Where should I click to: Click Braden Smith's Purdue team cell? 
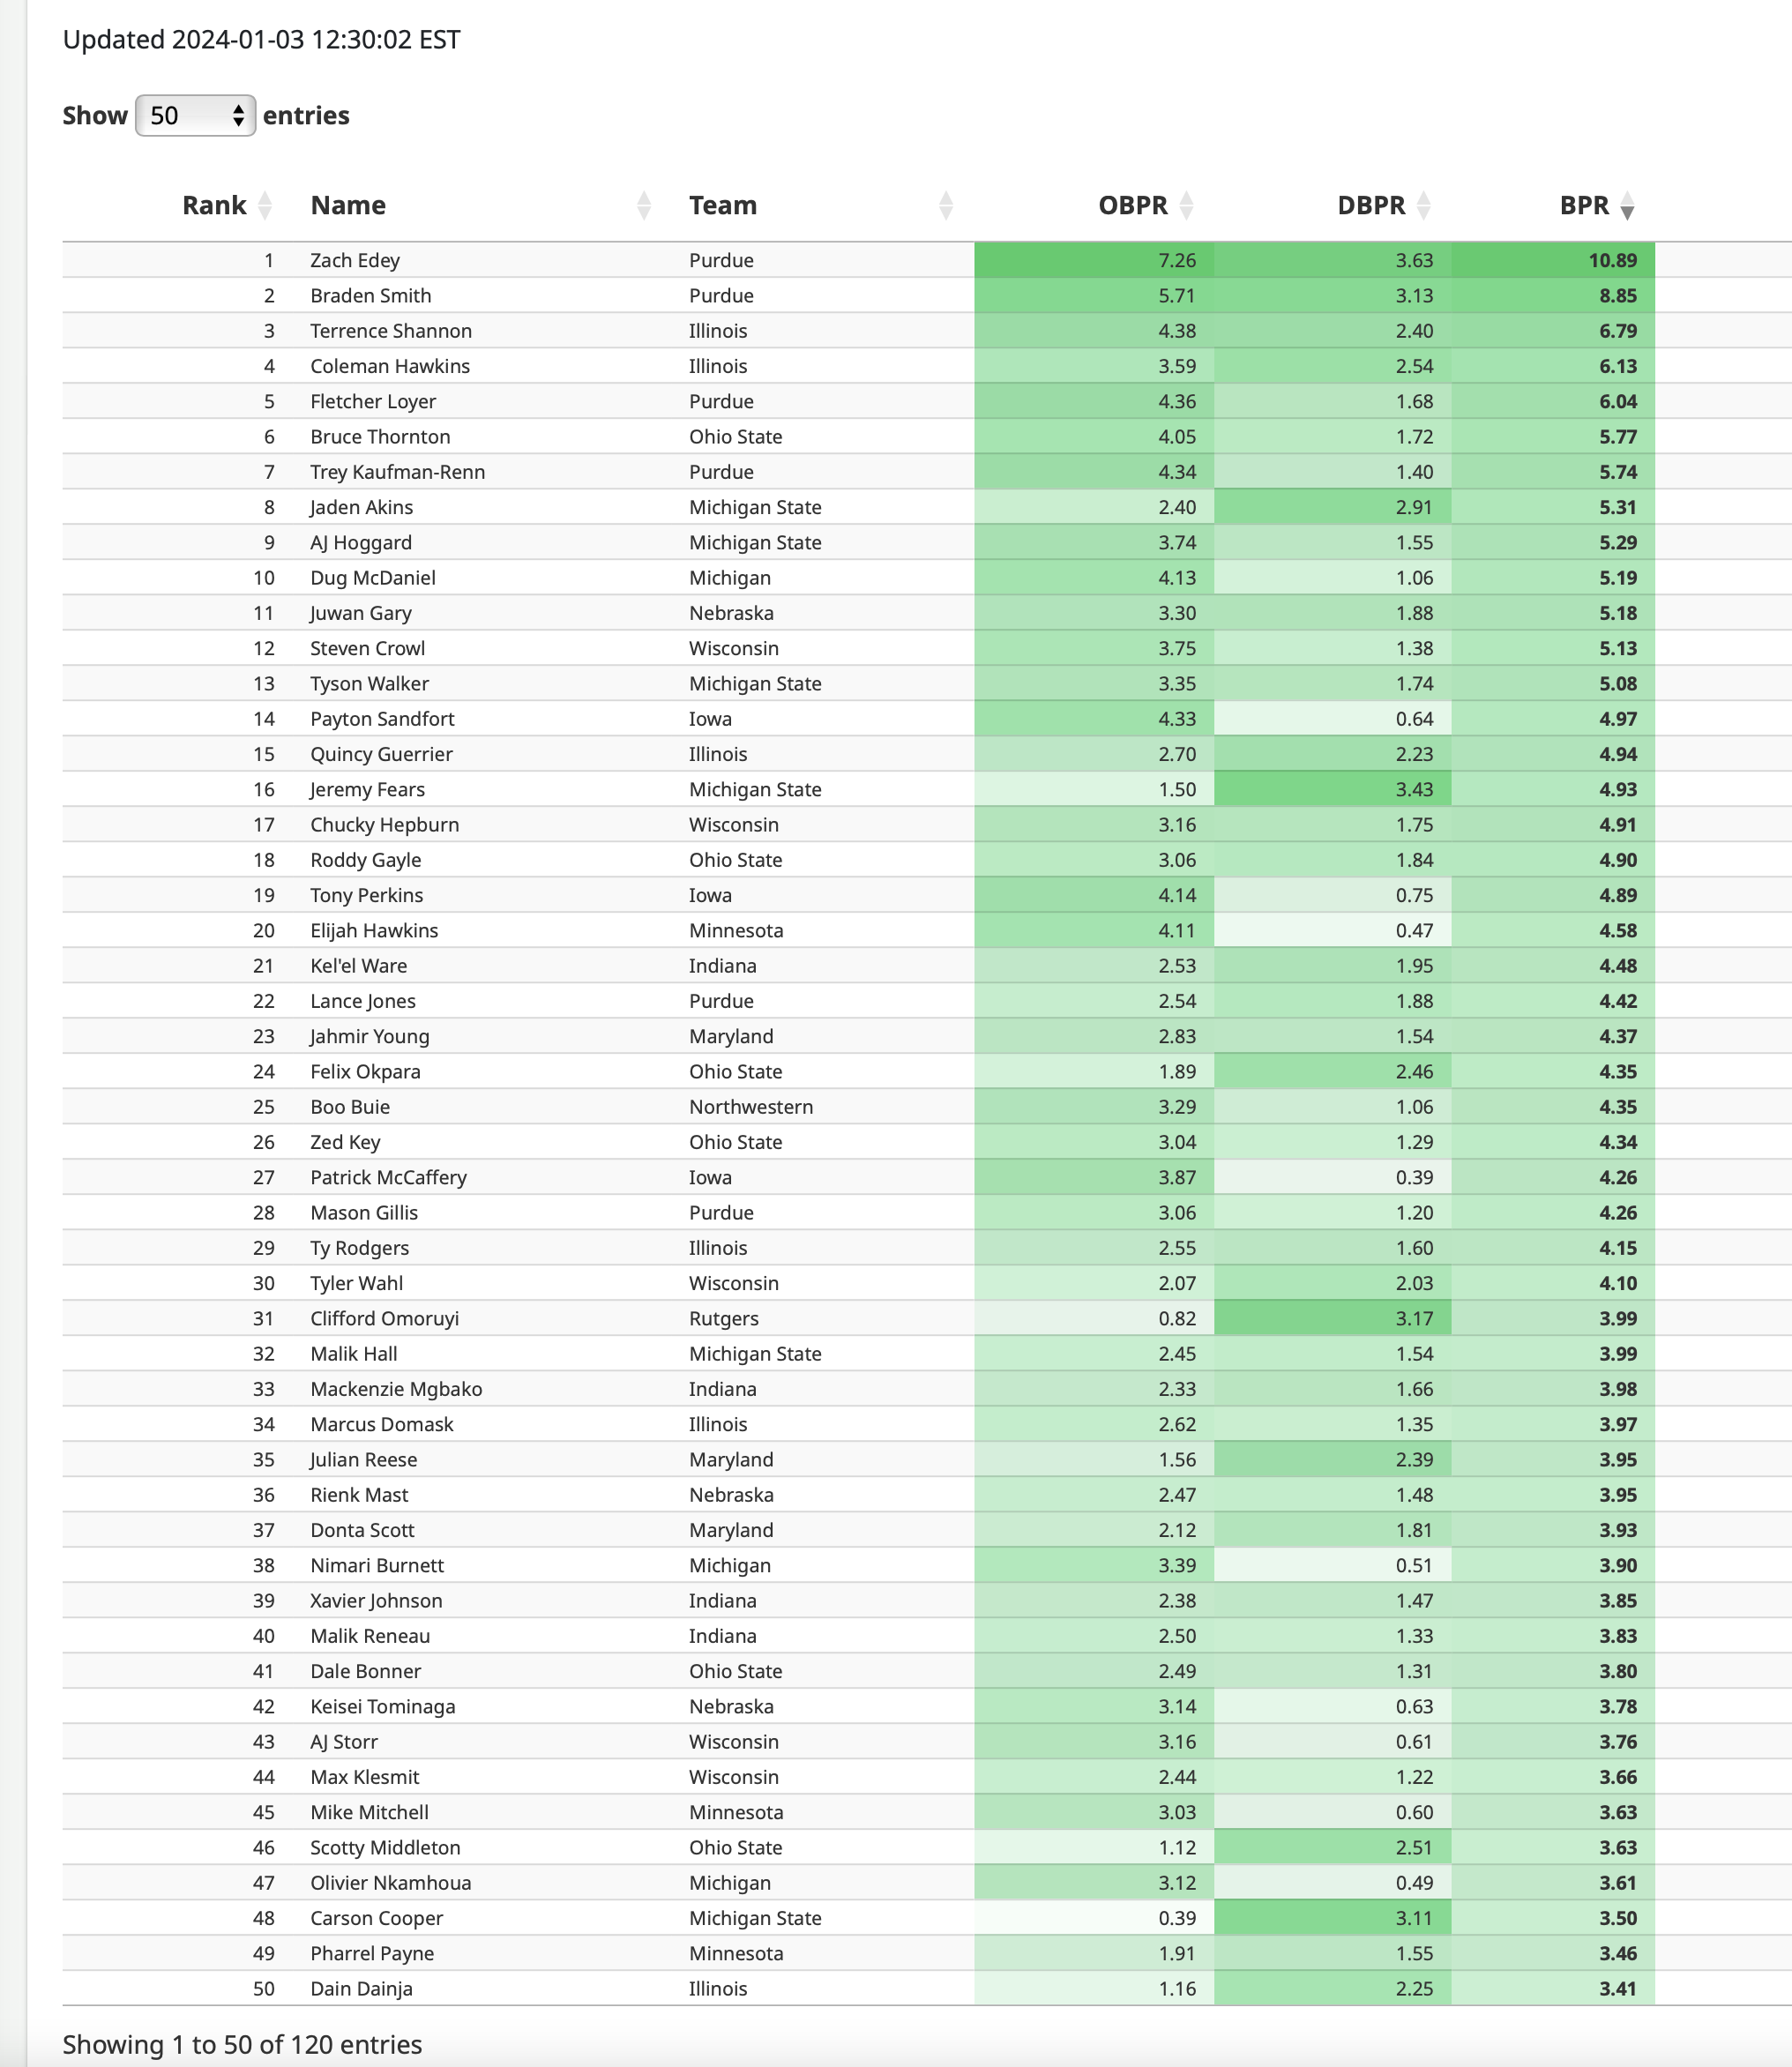(x=721, y=296)
